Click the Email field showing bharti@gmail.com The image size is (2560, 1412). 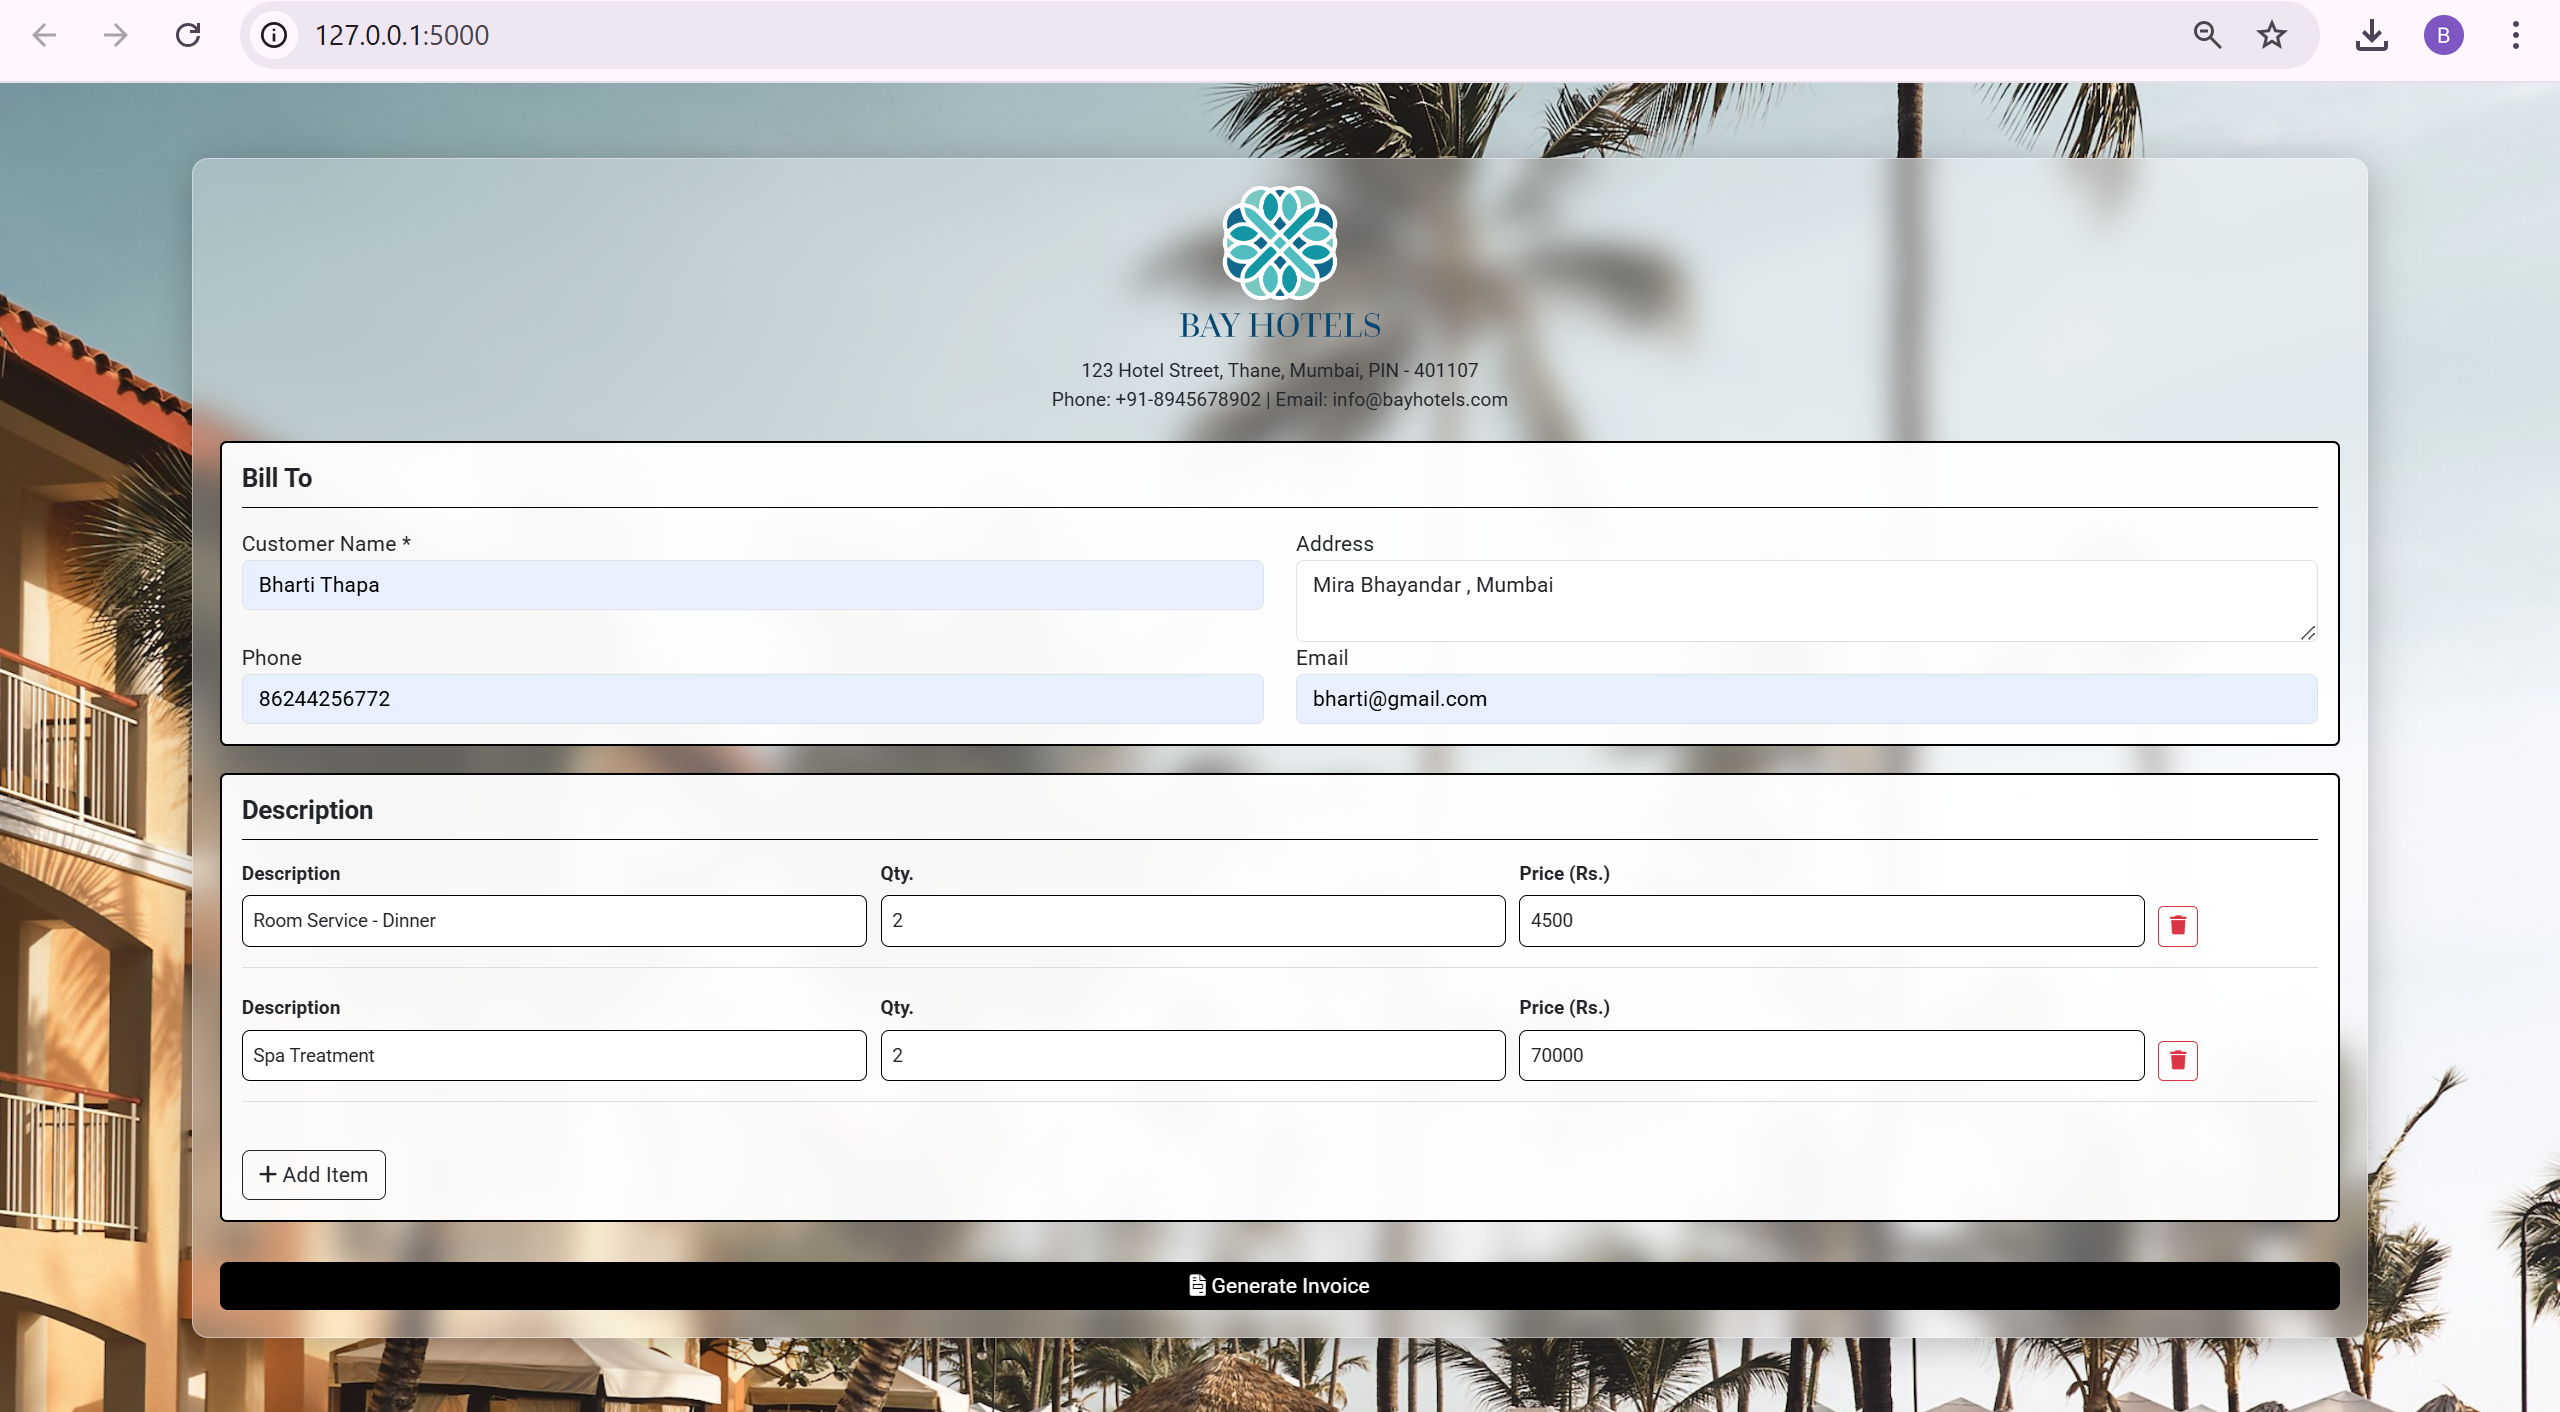[x=1805, y=698]
